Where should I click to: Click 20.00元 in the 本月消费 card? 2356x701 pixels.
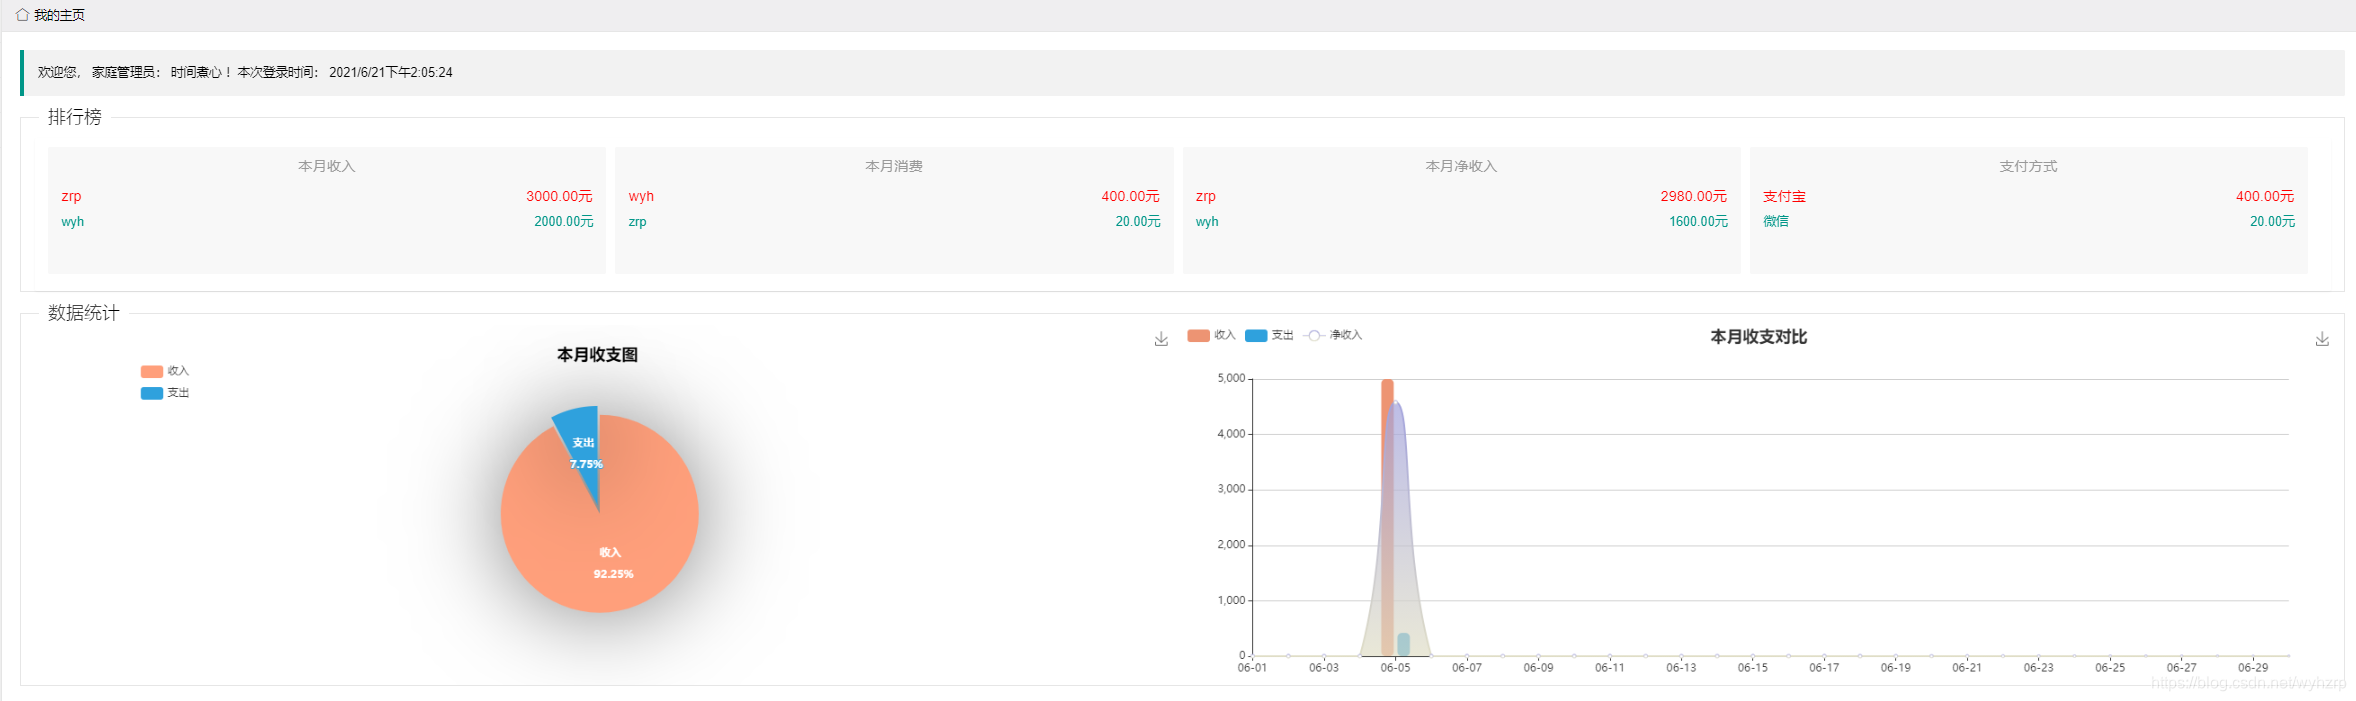[x=1138, y=221]
